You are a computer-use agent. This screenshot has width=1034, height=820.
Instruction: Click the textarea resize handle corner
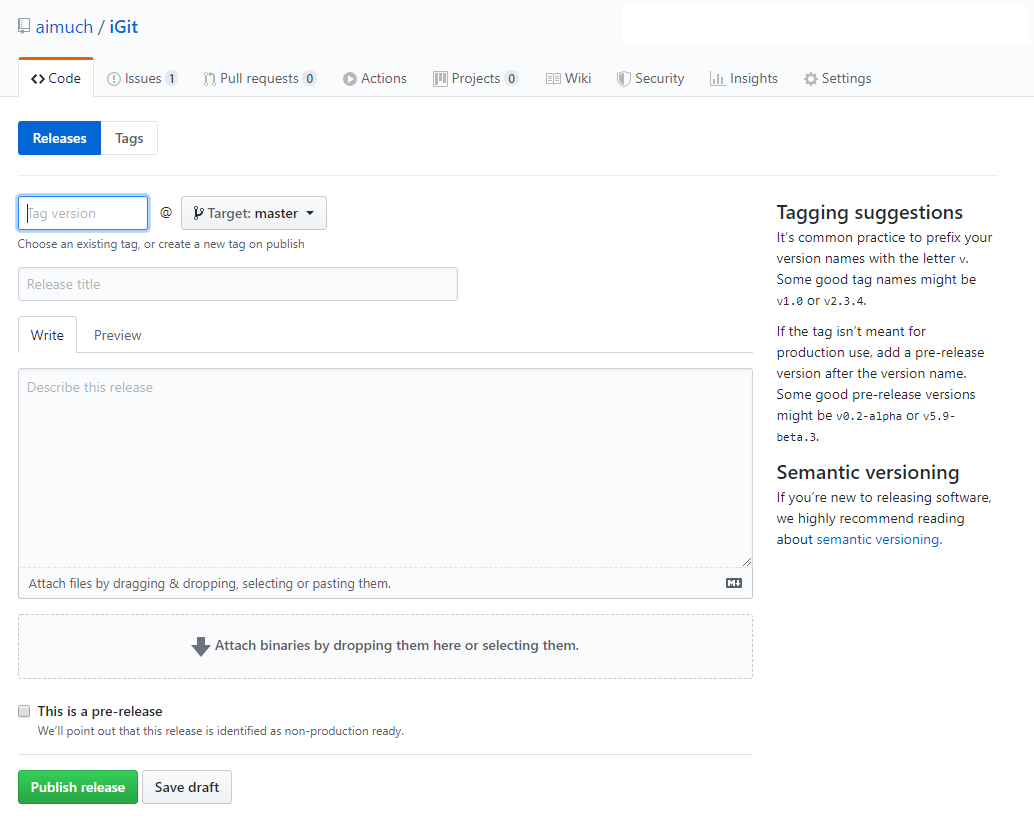tap(746, 562)
